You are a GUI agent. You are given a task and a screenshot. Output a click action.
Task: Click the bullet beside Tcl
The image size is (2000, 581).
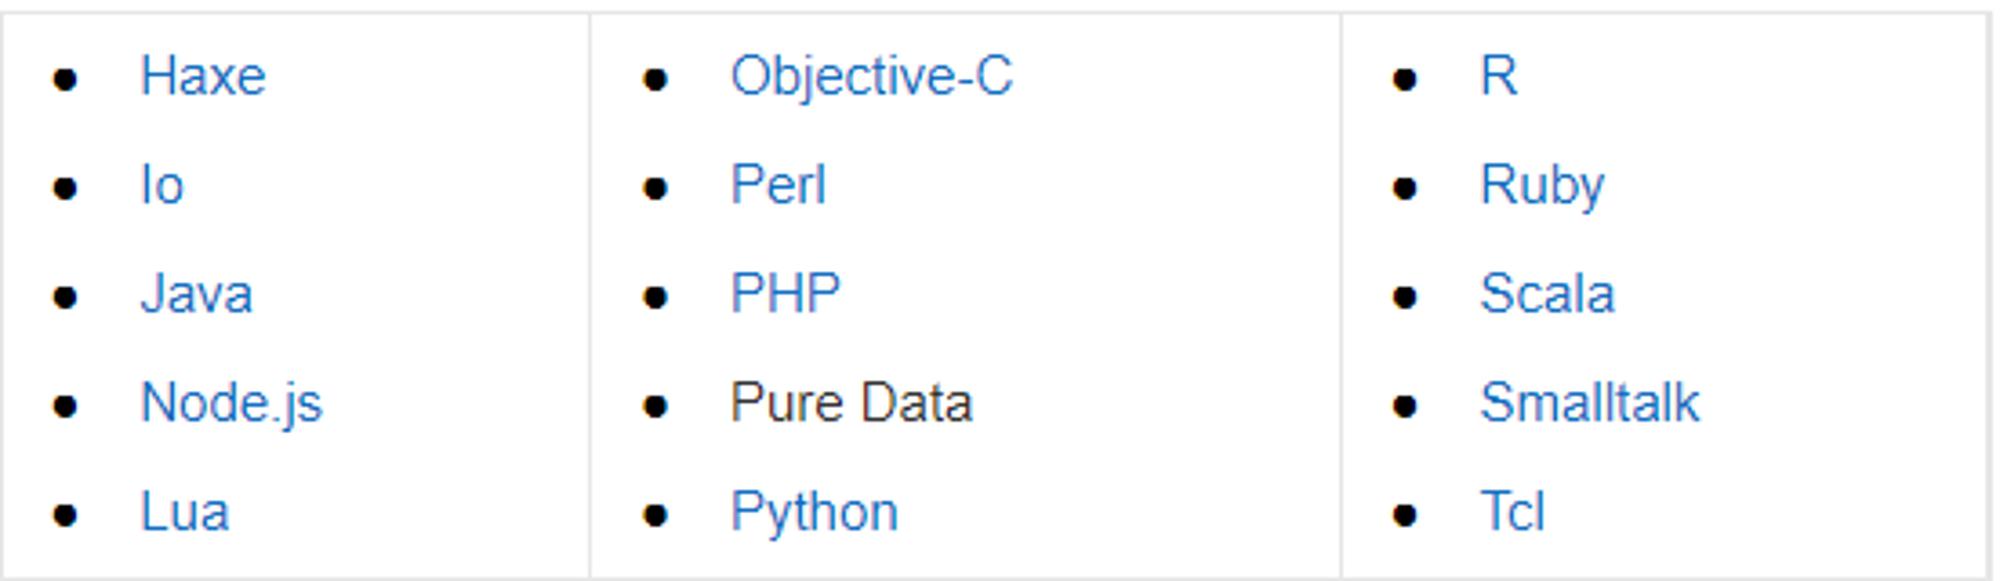pos(1404,515)
